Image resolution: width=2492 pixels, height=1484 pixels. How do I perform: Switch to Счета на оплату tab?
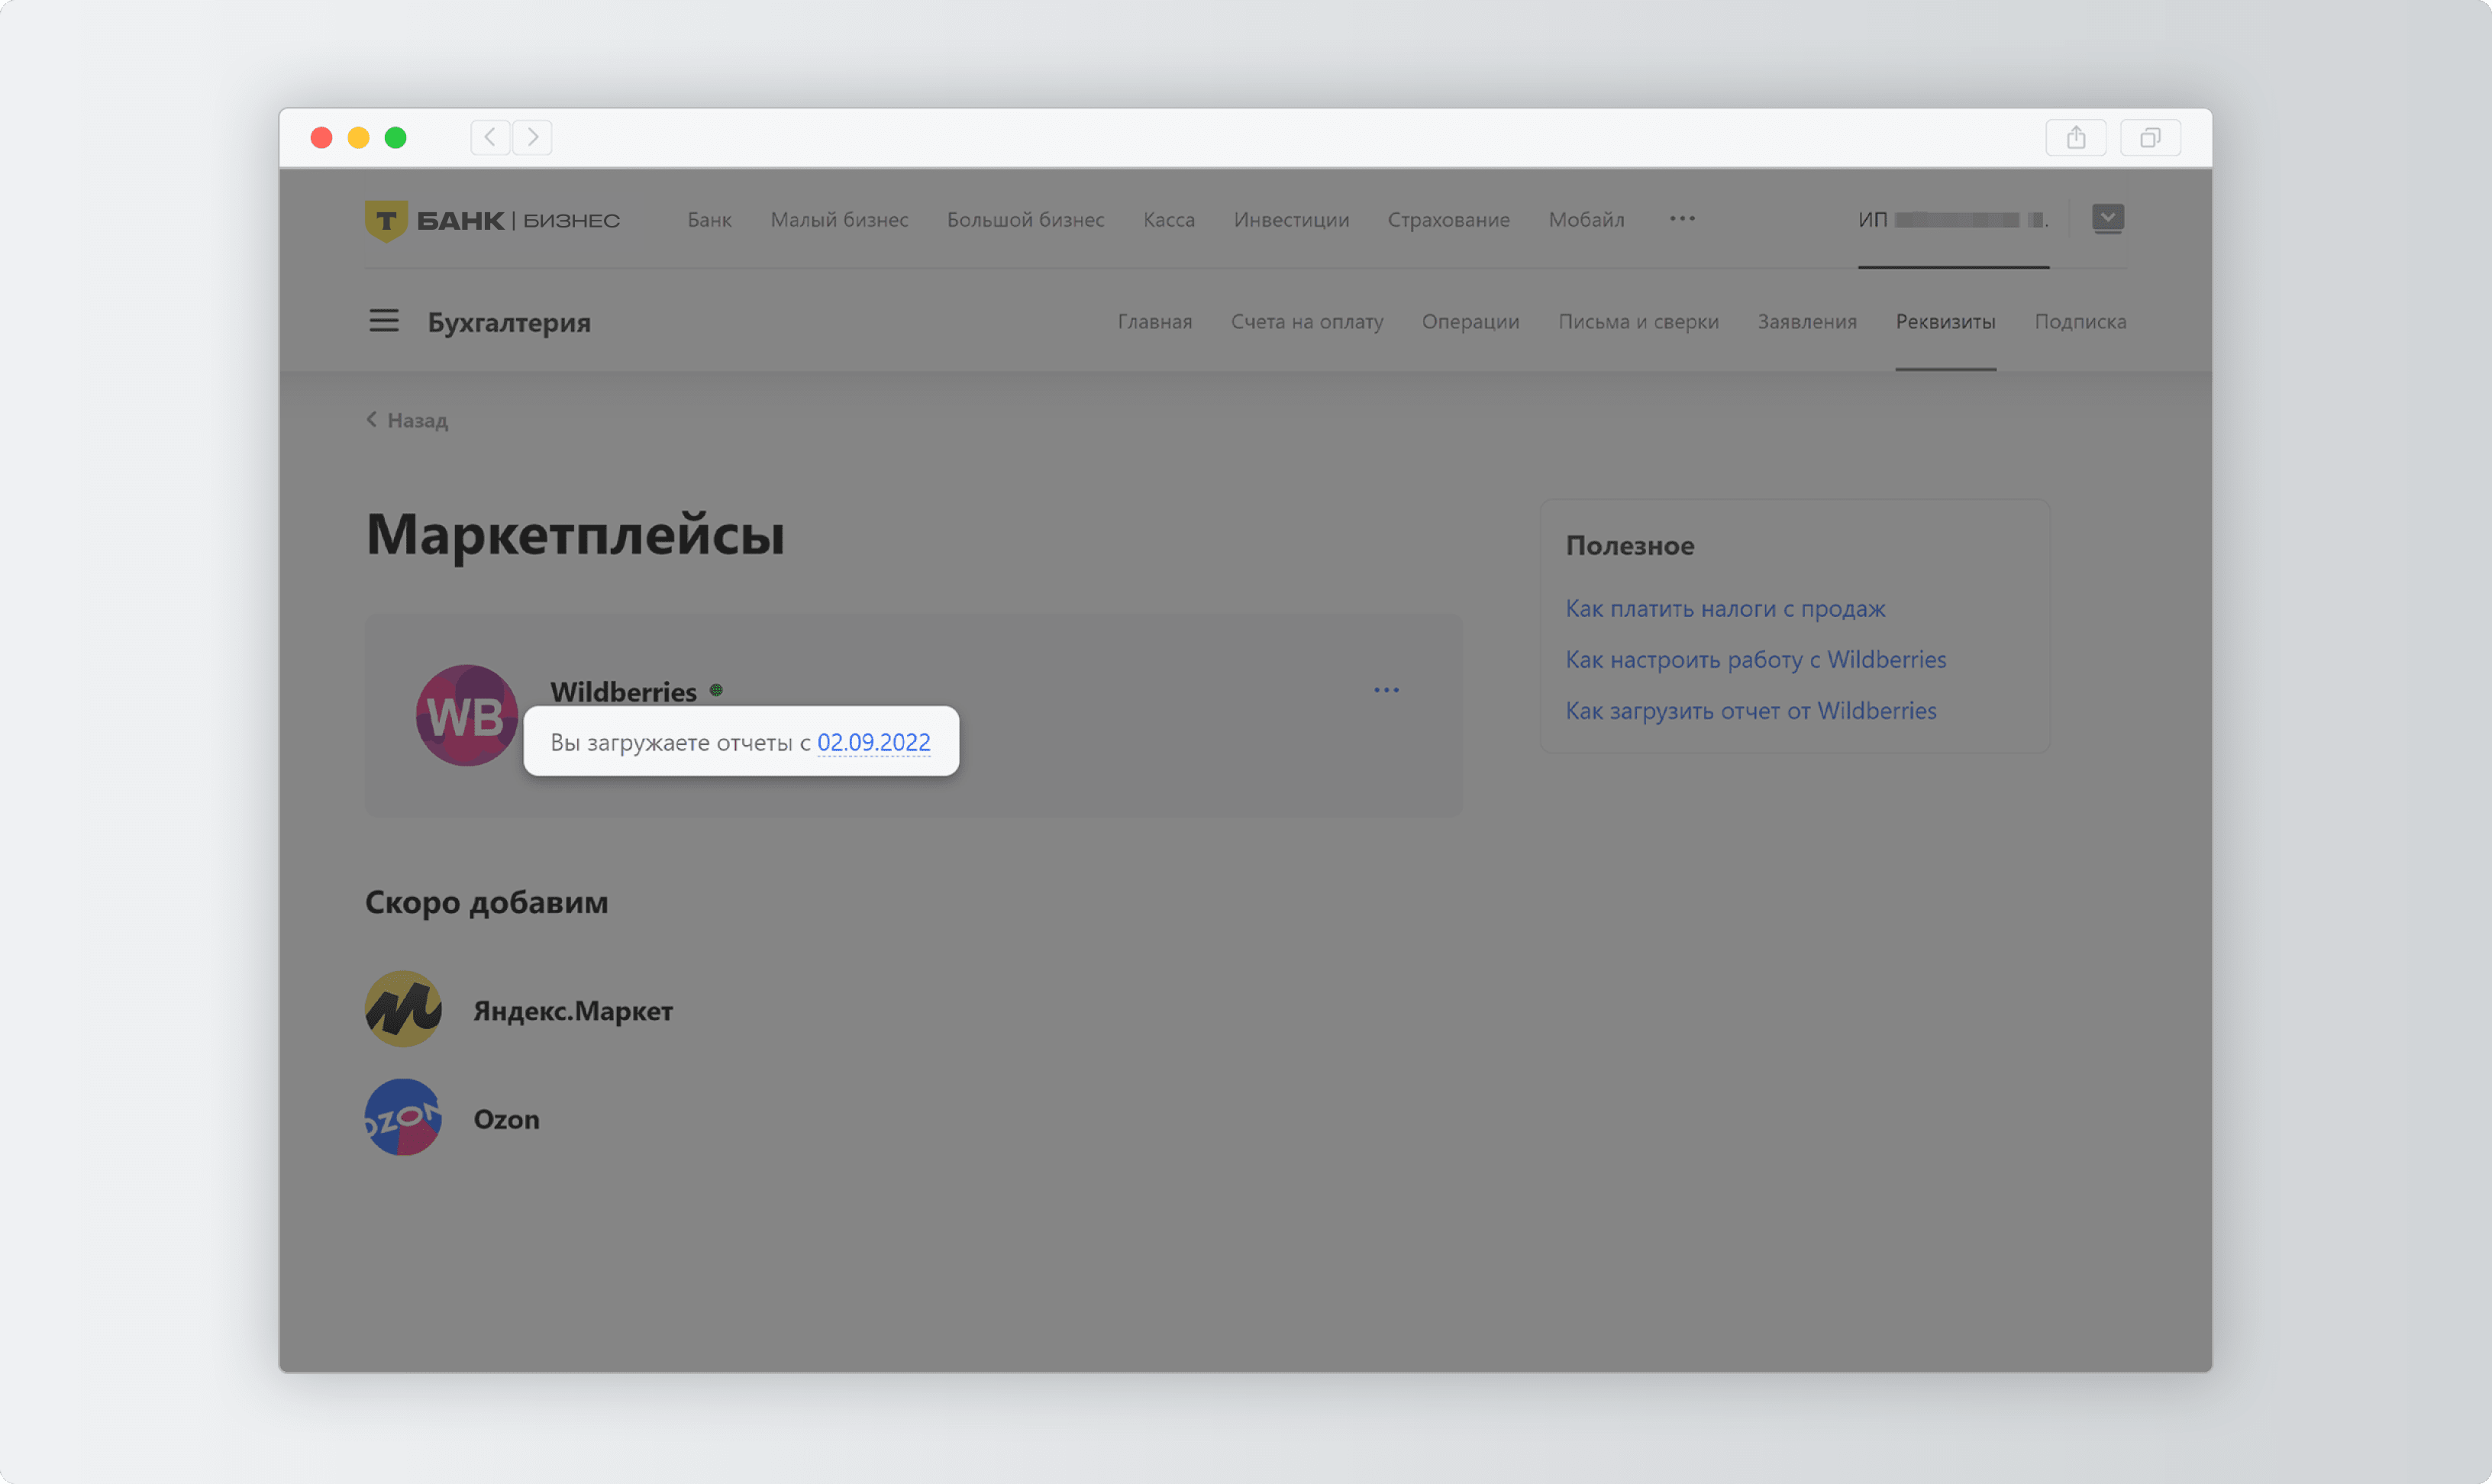[1307, 322]
